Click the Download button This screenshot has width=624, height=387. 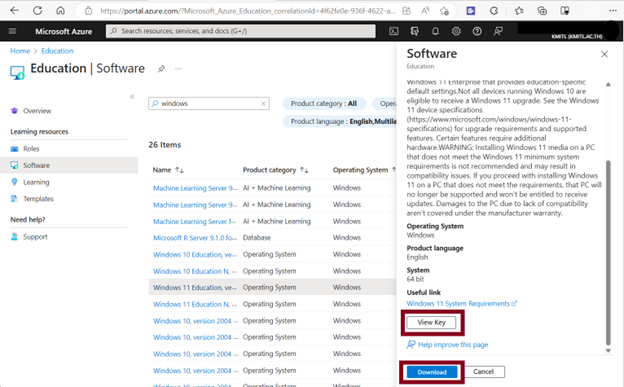pyautogui.click(x=432, y=372)
